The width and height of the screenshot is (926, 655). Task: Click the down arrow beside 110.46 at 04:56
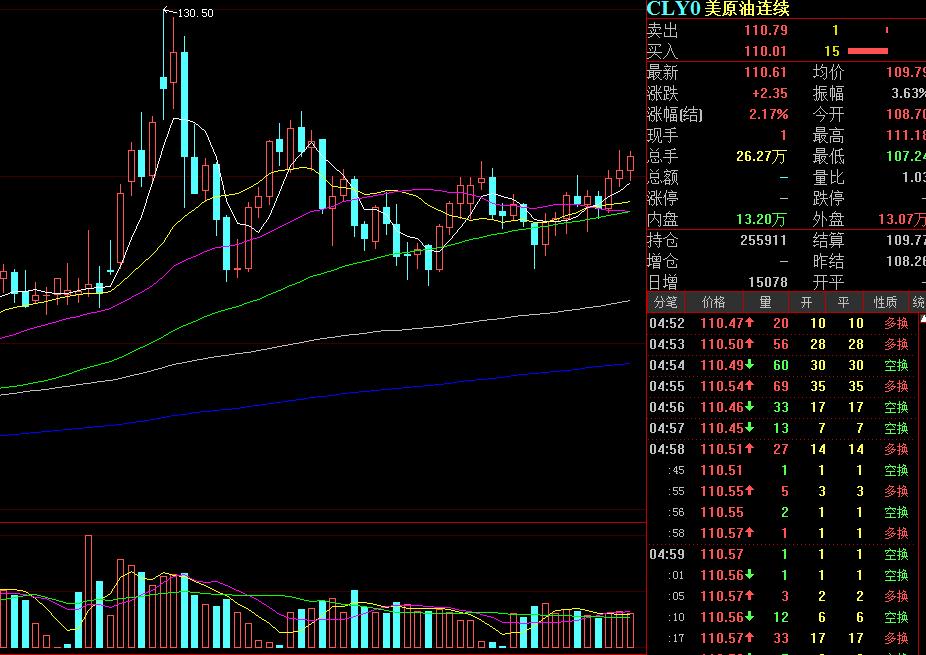click(x=749, y=407)
